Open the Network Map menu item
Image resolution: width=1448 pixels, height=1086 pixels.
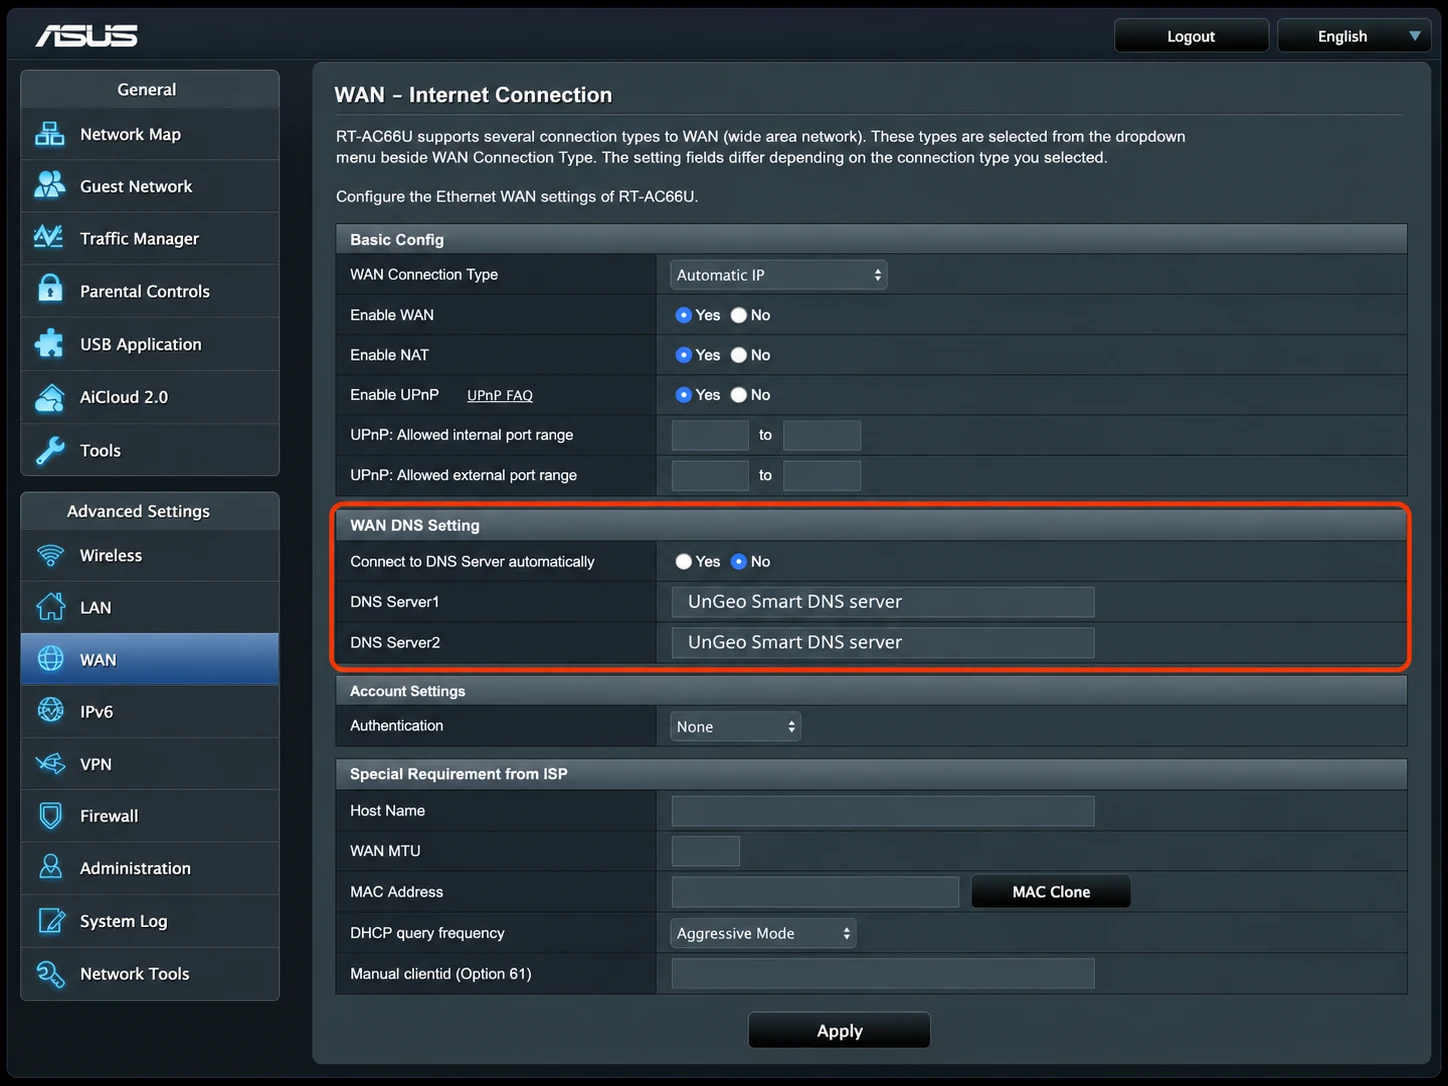point(150,134)
